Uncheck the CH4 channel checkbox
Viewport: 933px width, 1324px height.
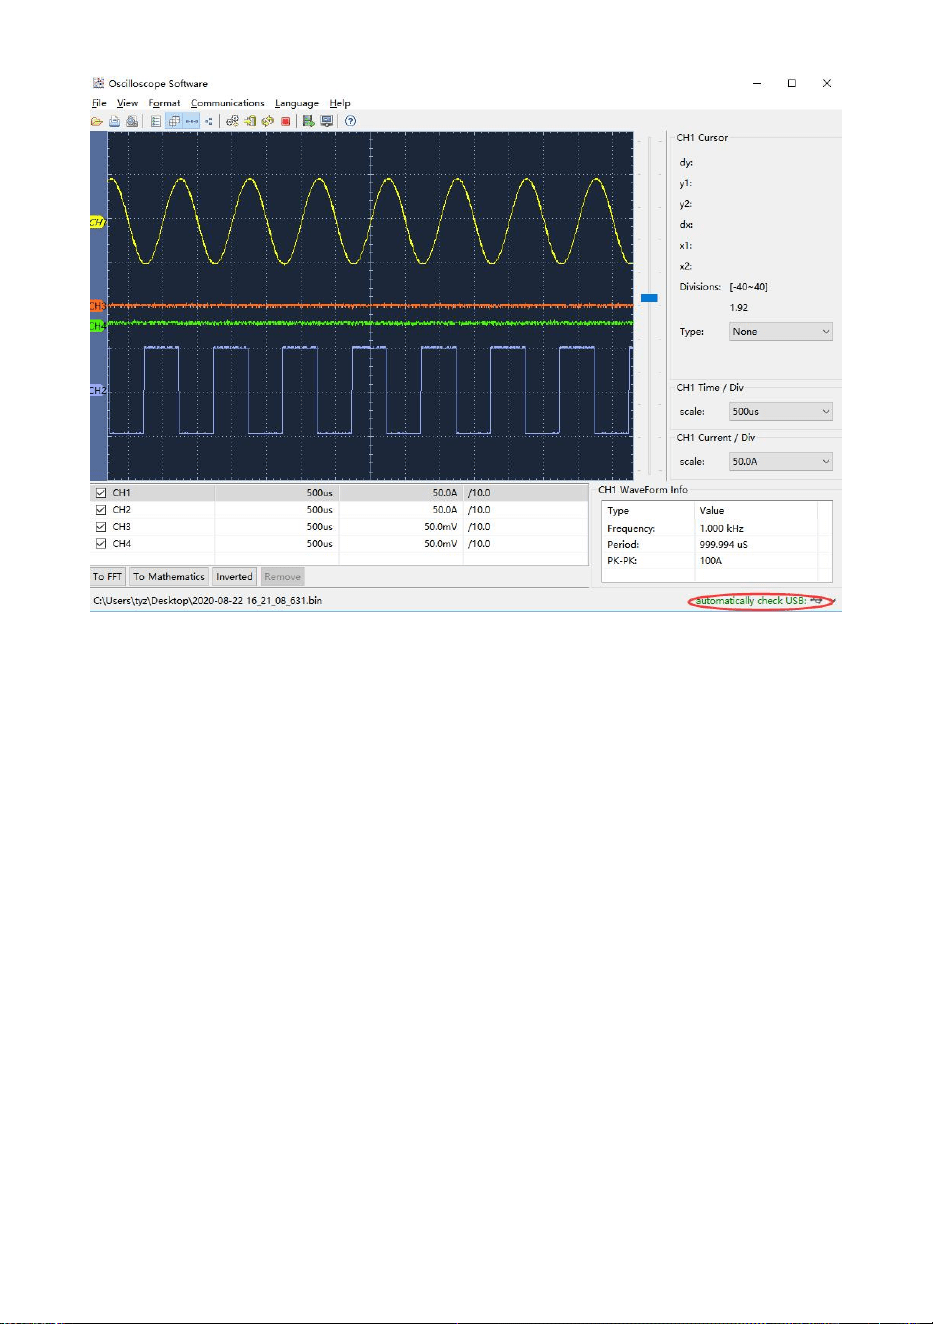click(100, 544)
